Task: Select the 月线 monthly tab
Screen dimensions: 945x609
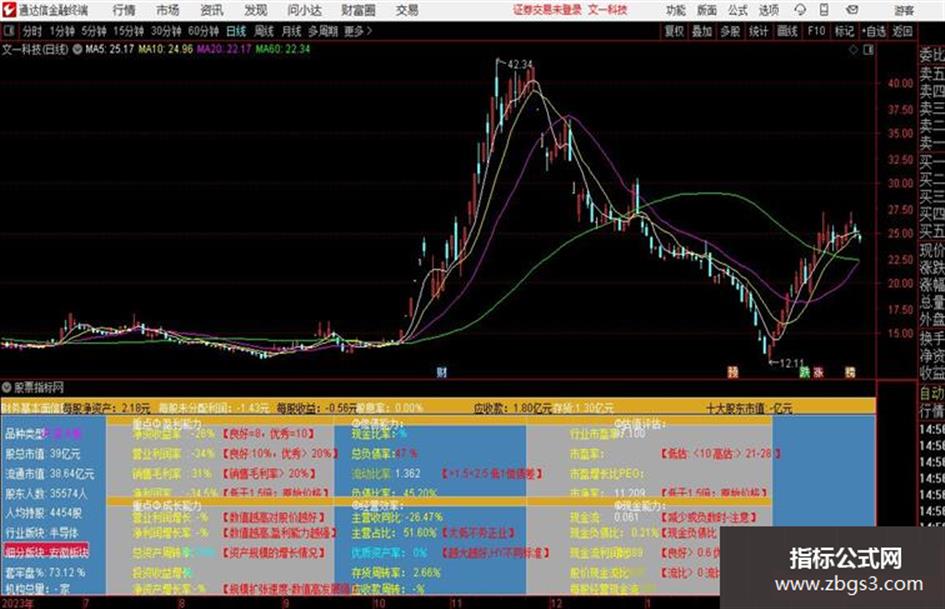Action: tap(291, 31)
